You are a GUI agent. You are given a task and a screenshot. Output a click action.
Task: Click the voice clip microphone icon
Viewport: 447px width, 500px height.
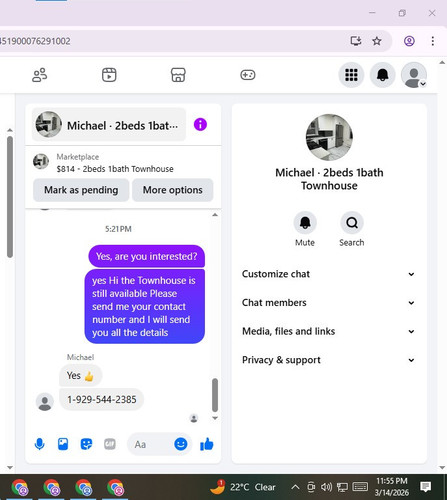[x=40, y=444]
